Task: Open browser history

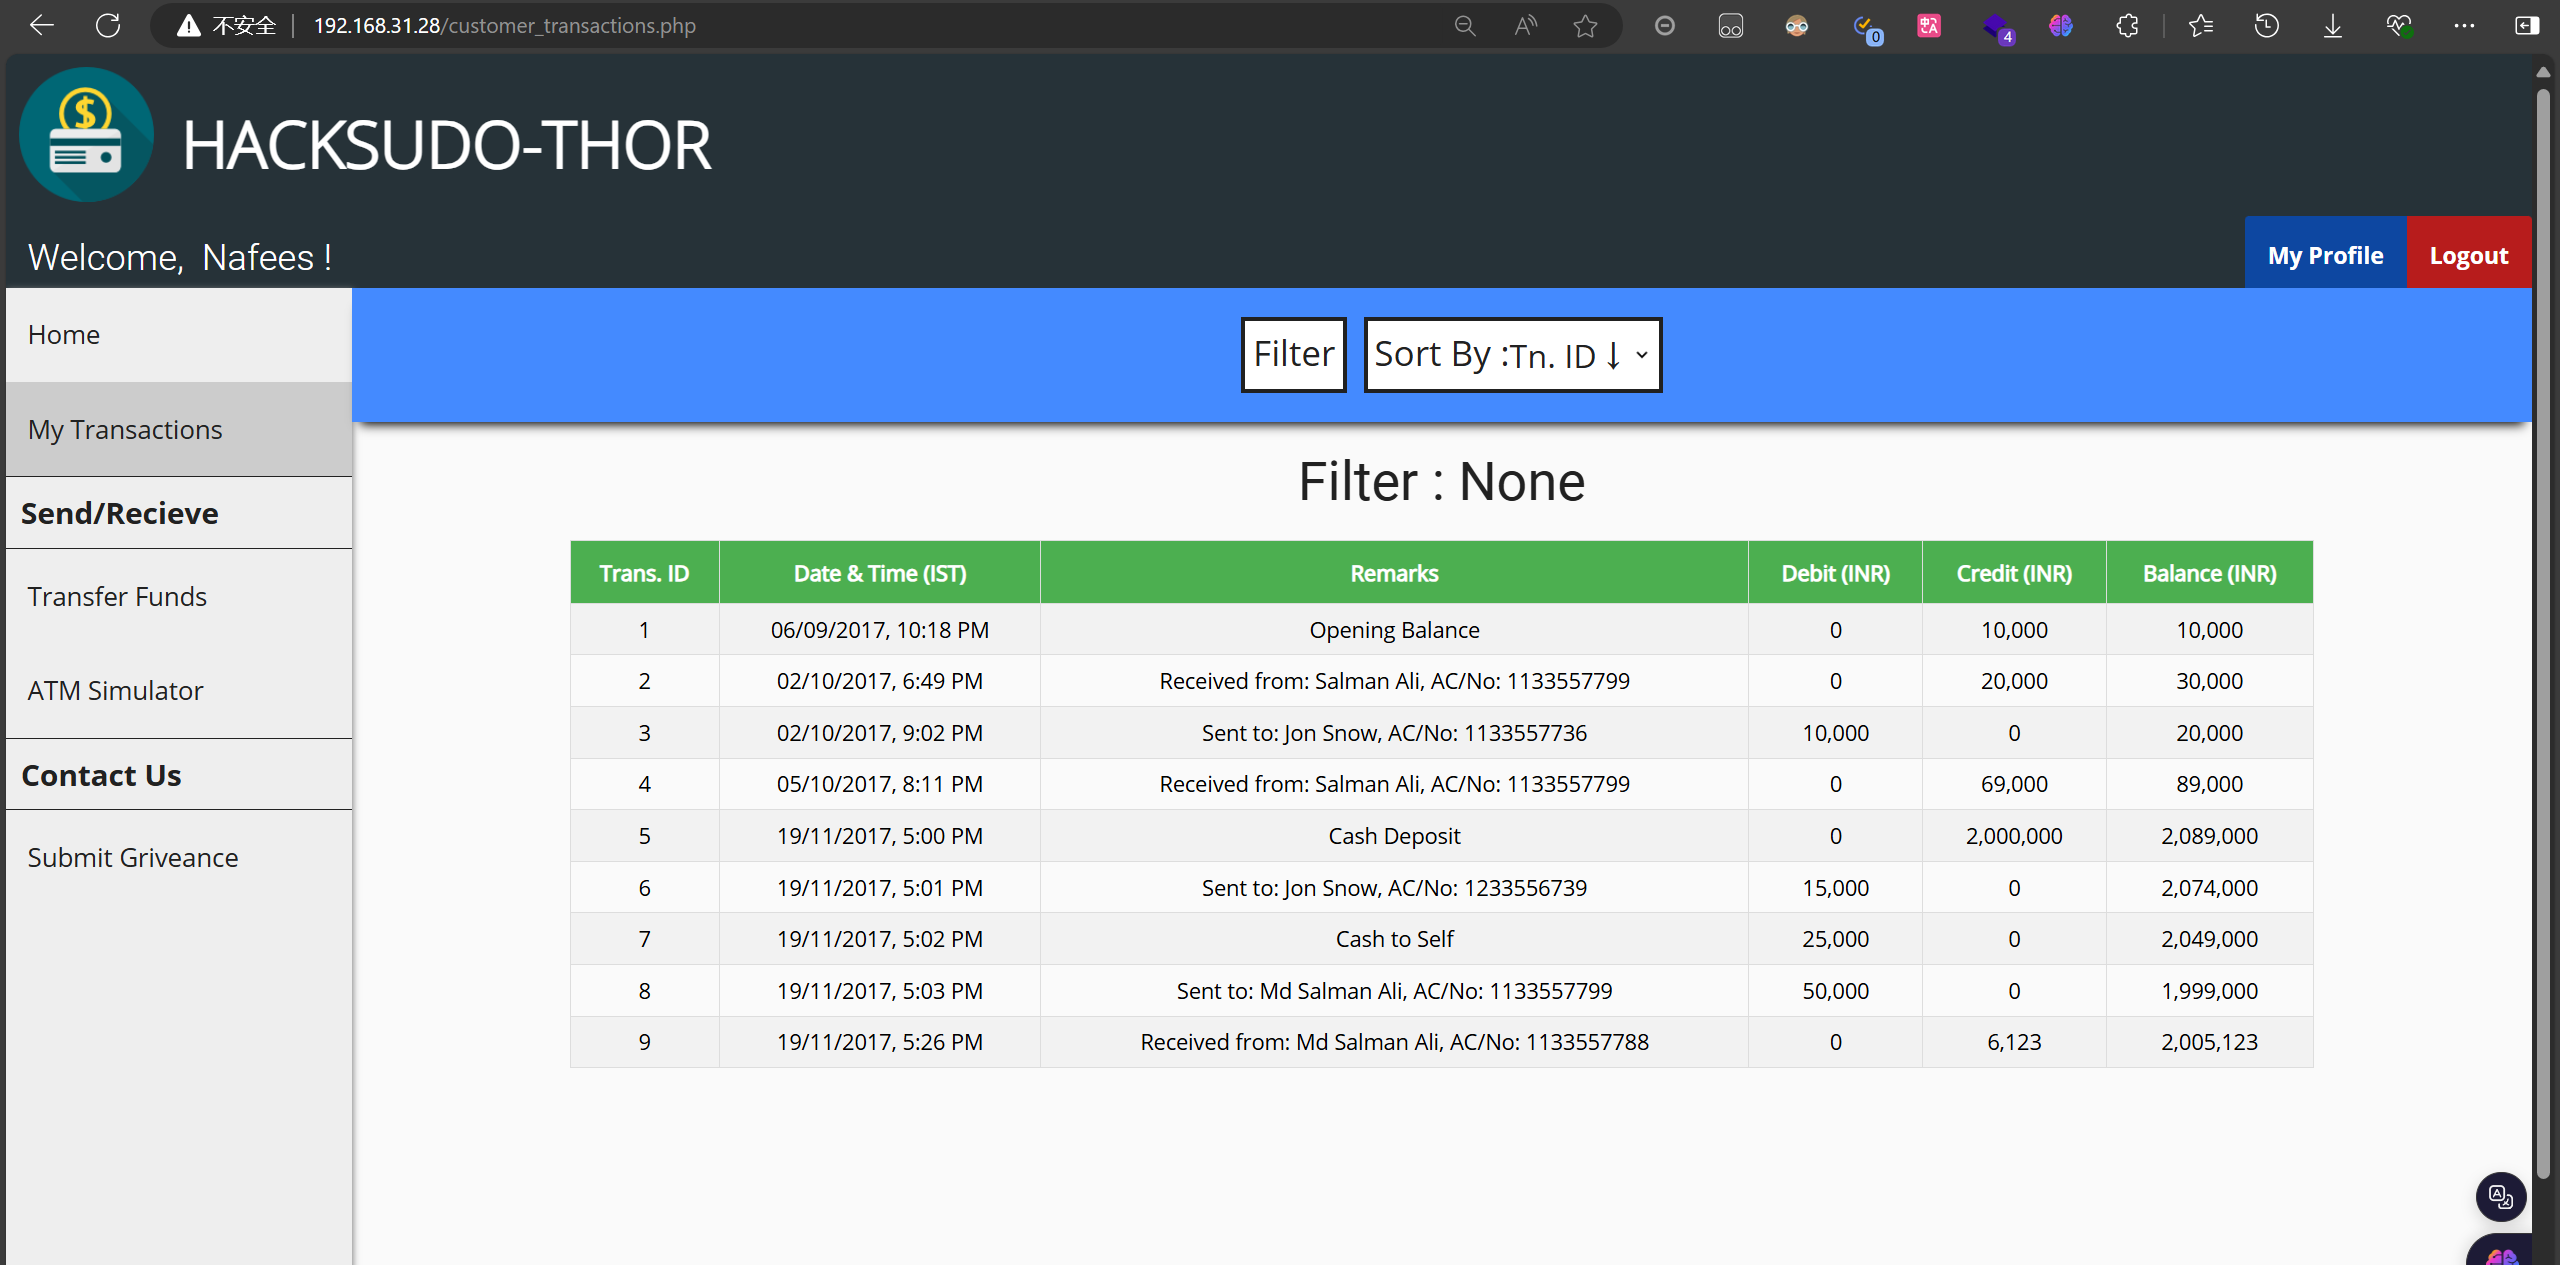Action: [x=2267, y=26]
